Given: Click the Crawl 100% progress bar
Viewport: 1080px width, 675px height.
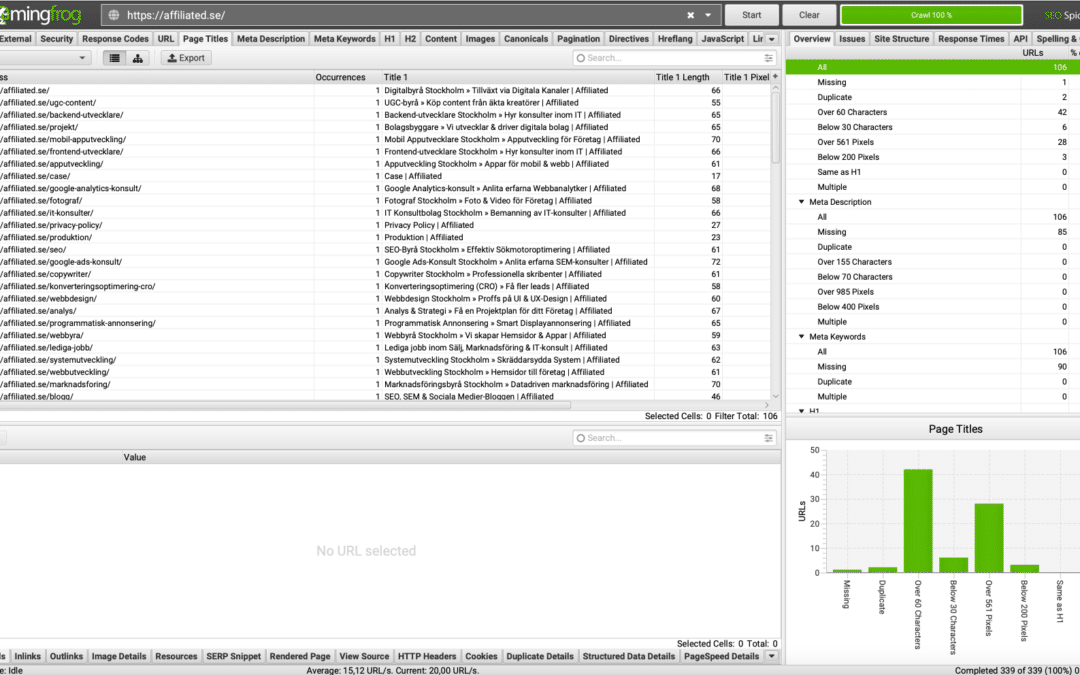Looking at the screenshot, I should (931, 15).
